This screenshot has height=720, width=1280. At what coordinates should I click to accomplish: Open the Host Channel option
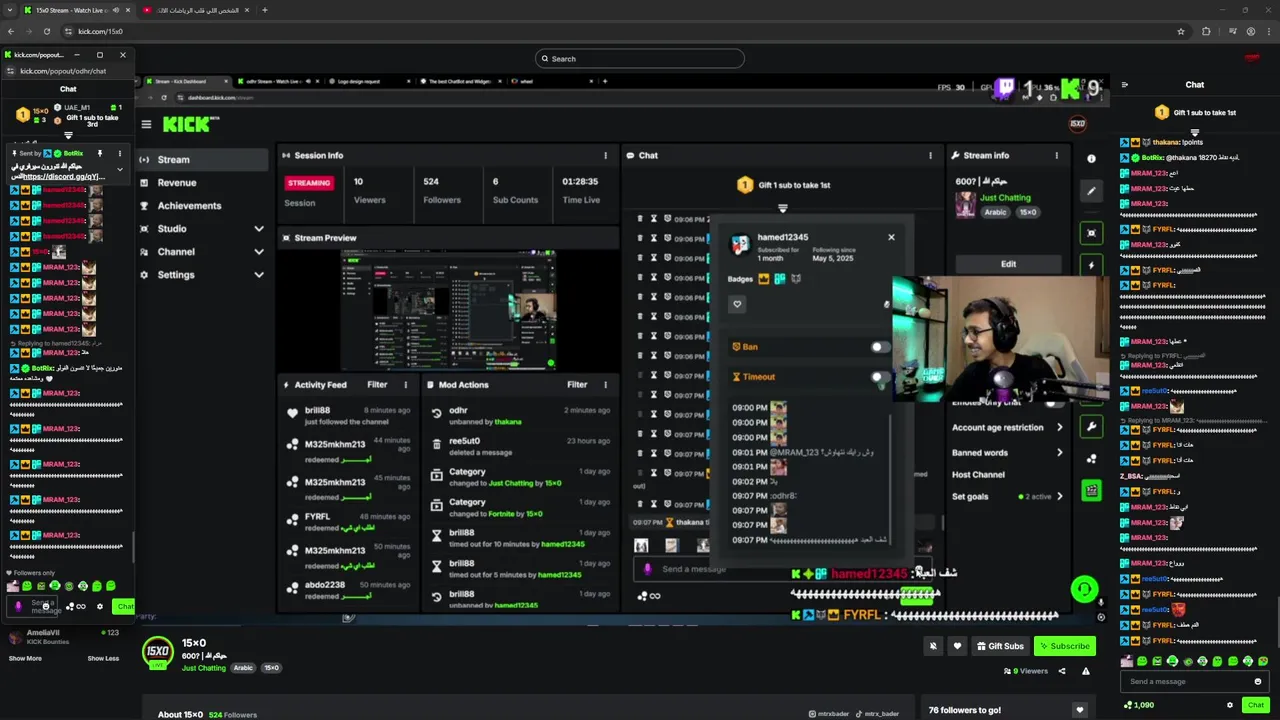tap(978, 474)
